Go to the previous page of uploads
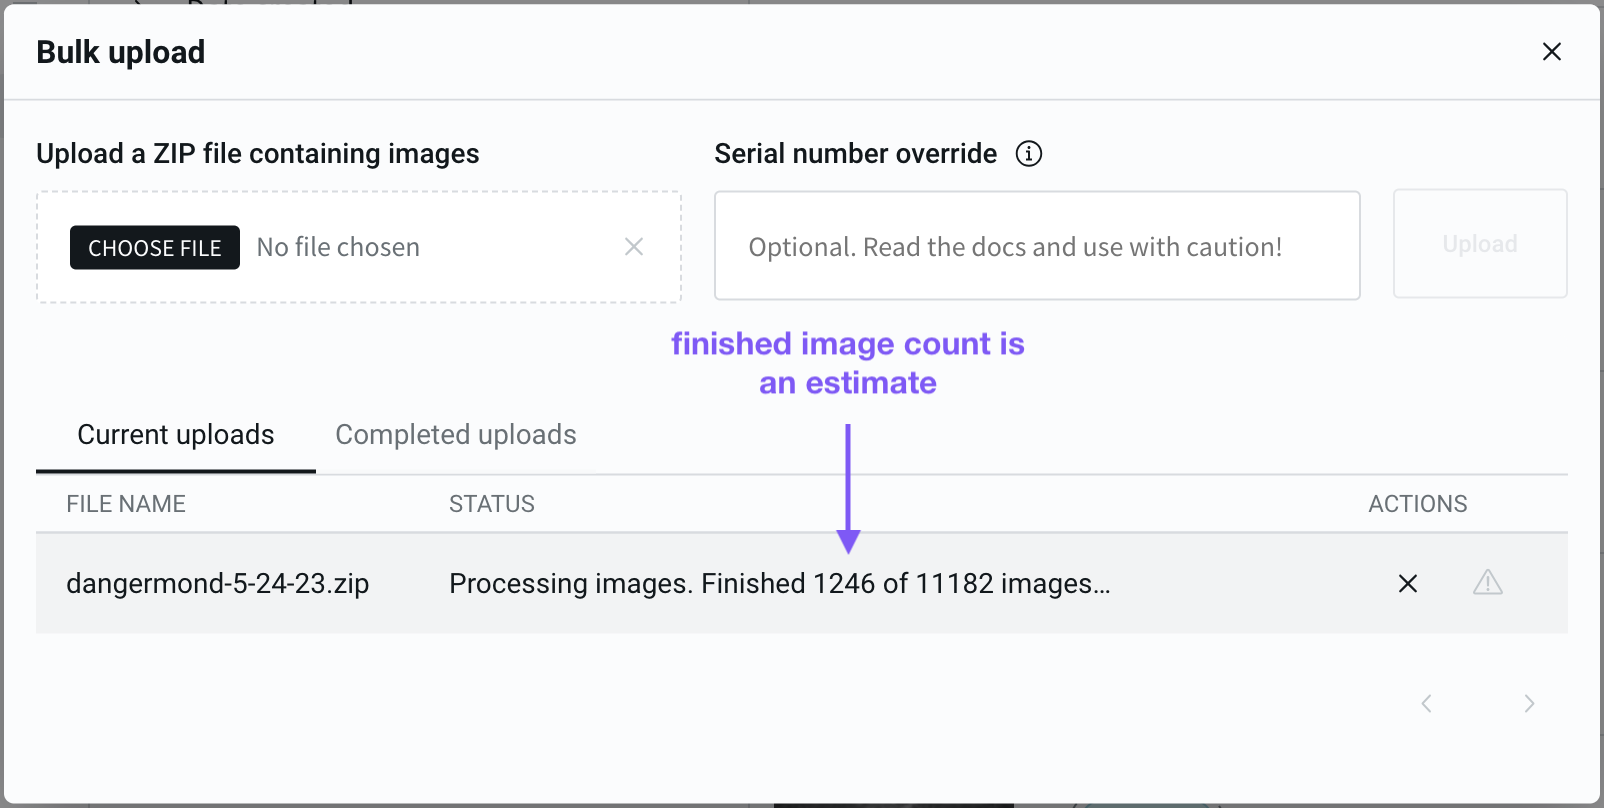This screenshot has height=808, width=1604. click(x=1427, y=704)
